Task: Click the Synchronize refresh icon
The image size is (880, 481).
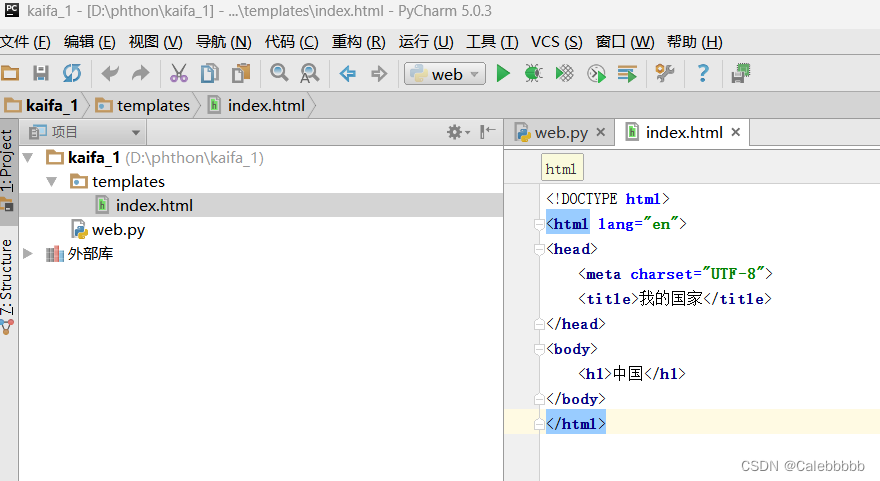Action: click(71, 74)
